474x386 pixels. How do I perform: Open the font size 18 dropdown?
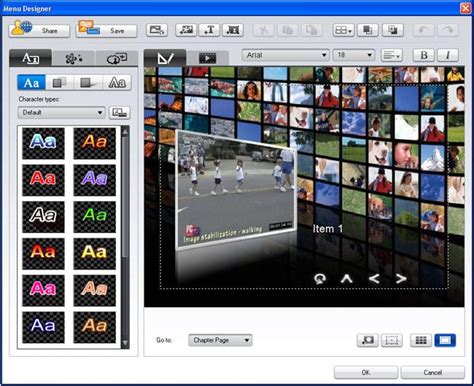(354, 55)
